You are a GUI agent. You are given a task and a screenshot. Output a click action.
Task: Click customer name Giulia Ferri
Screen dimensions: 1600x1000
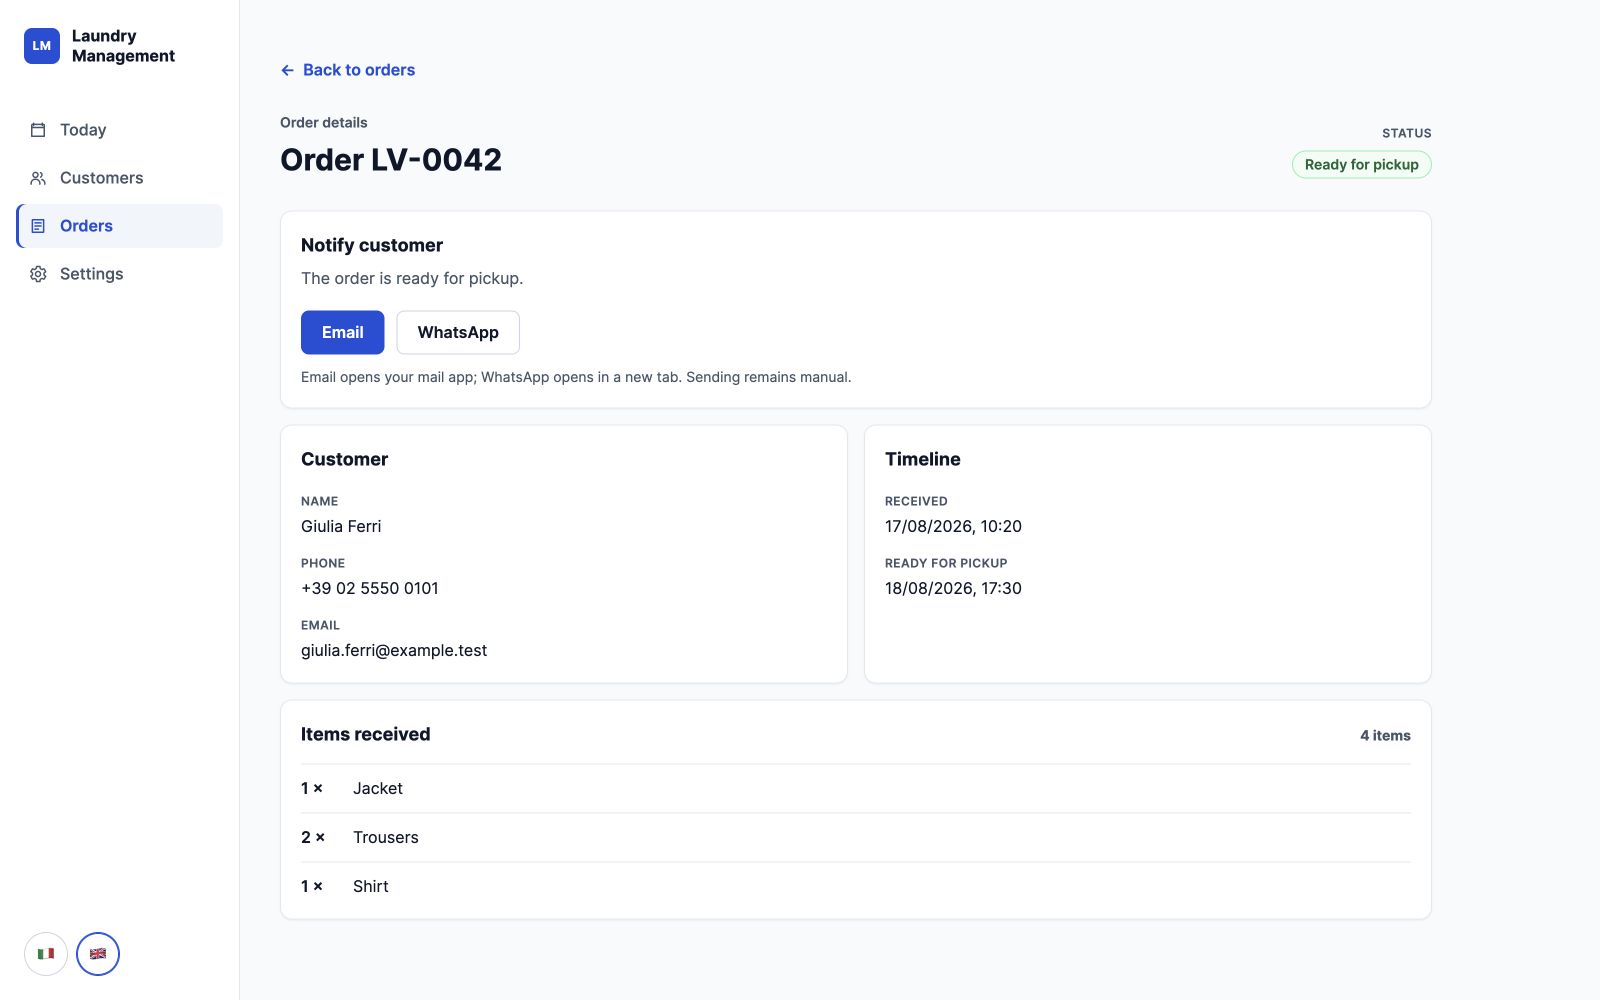[341, 526]
